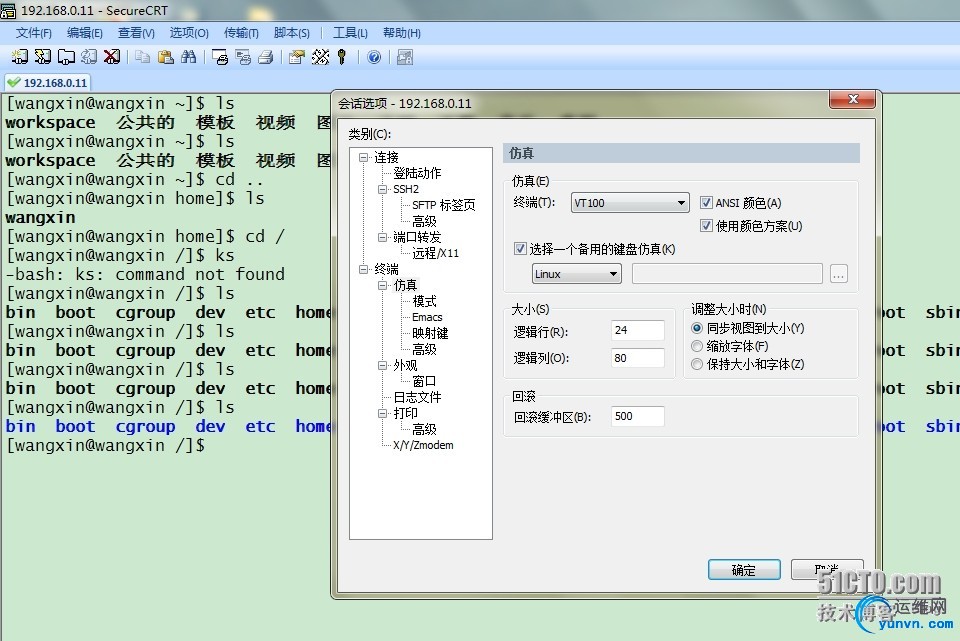Open the 编辑 menu
The width and height of the screenshot is (960, 641).
[x=84, y=33]
